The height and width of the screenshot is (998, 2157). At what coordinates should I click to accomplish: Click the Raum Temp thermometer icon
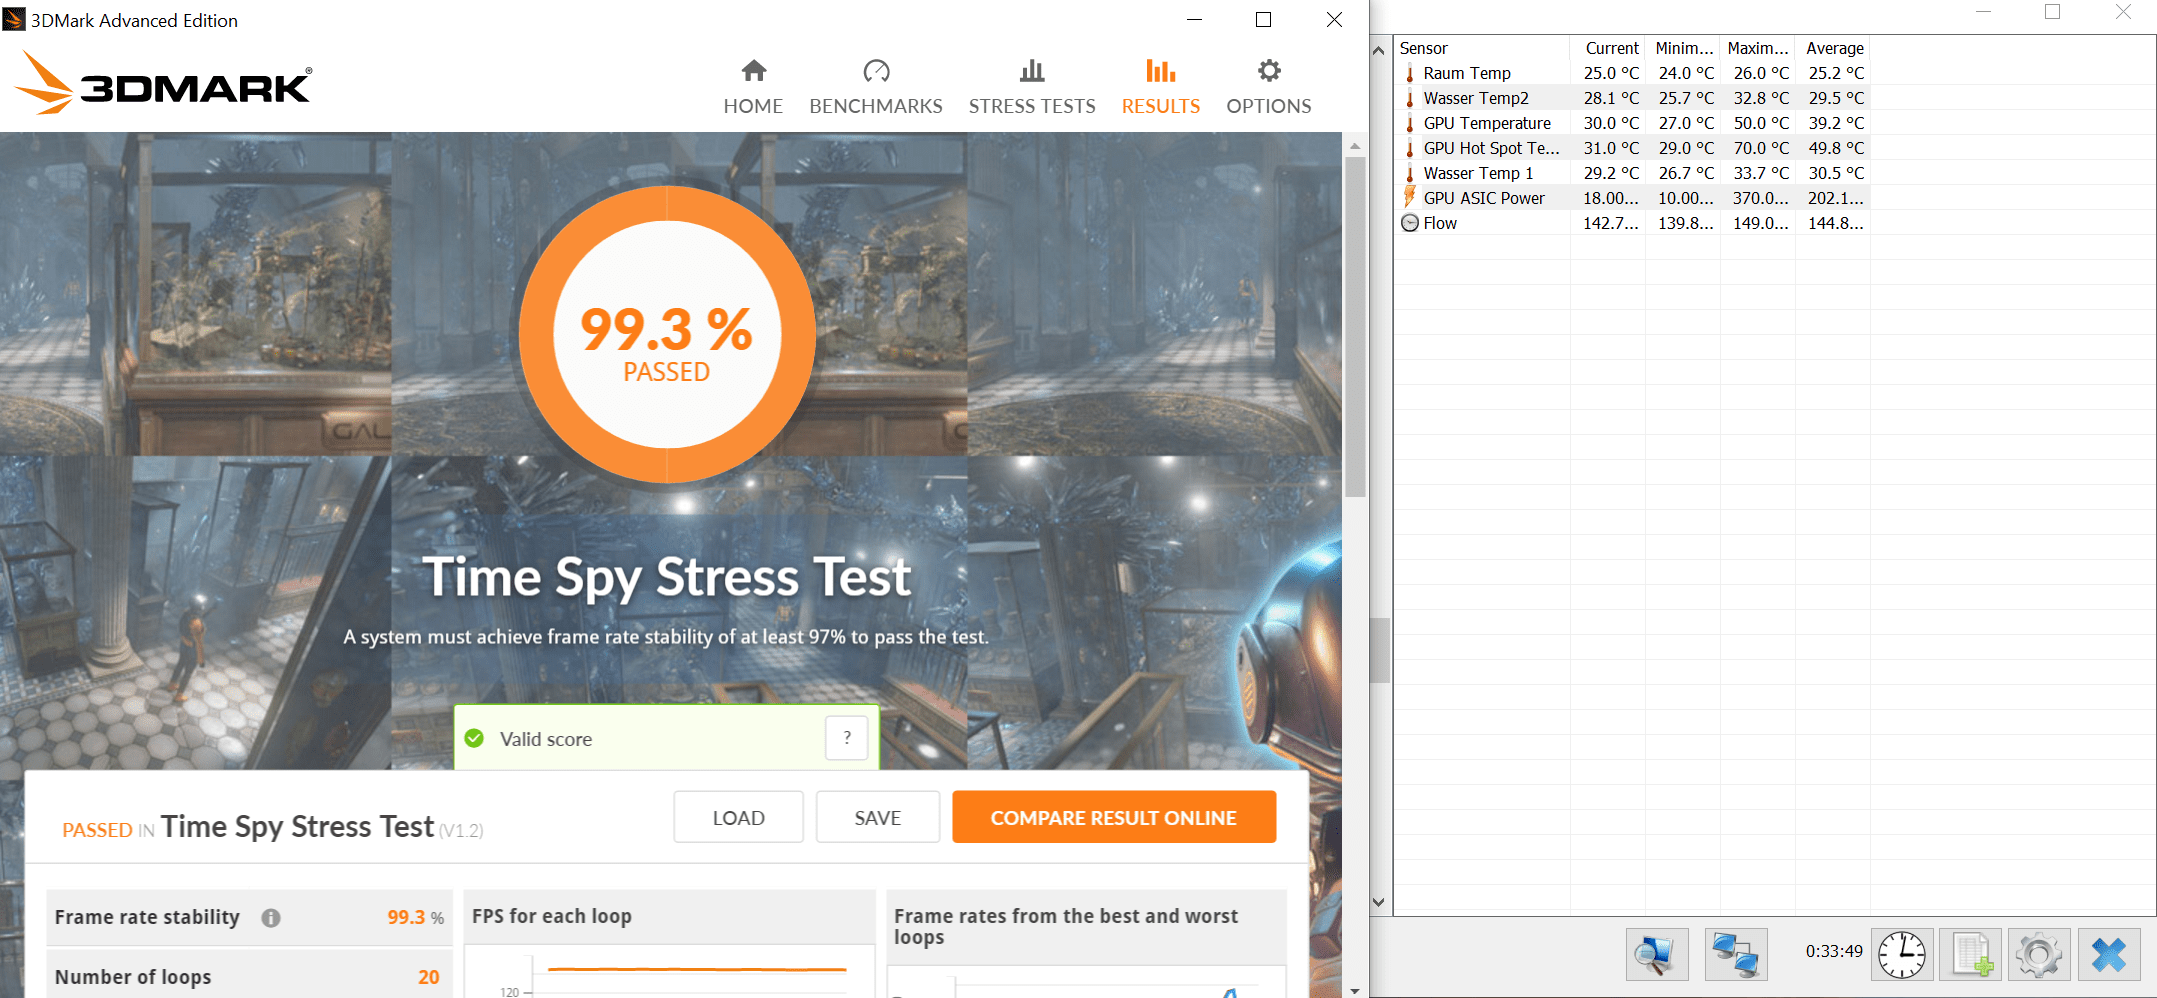[x=1410, y=73]
